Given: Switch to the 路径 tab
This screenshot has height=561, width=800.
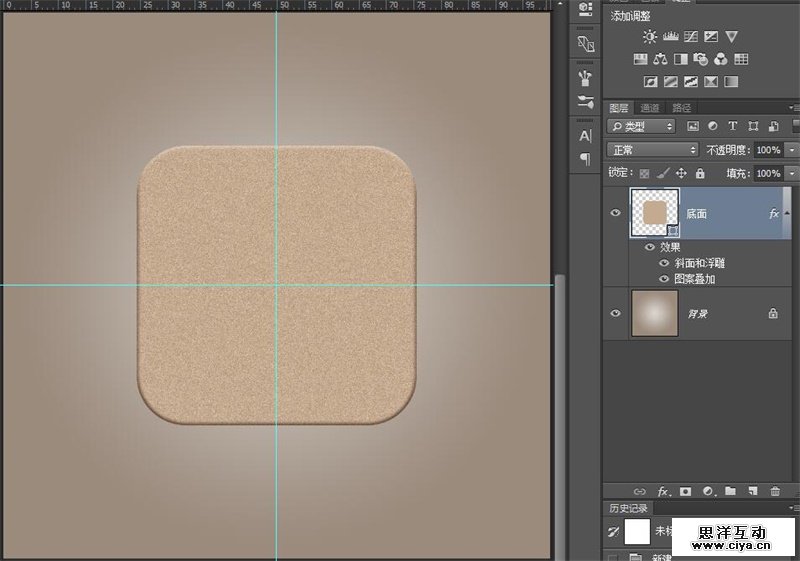Looking at the screenshot, I should click(681, 108).
